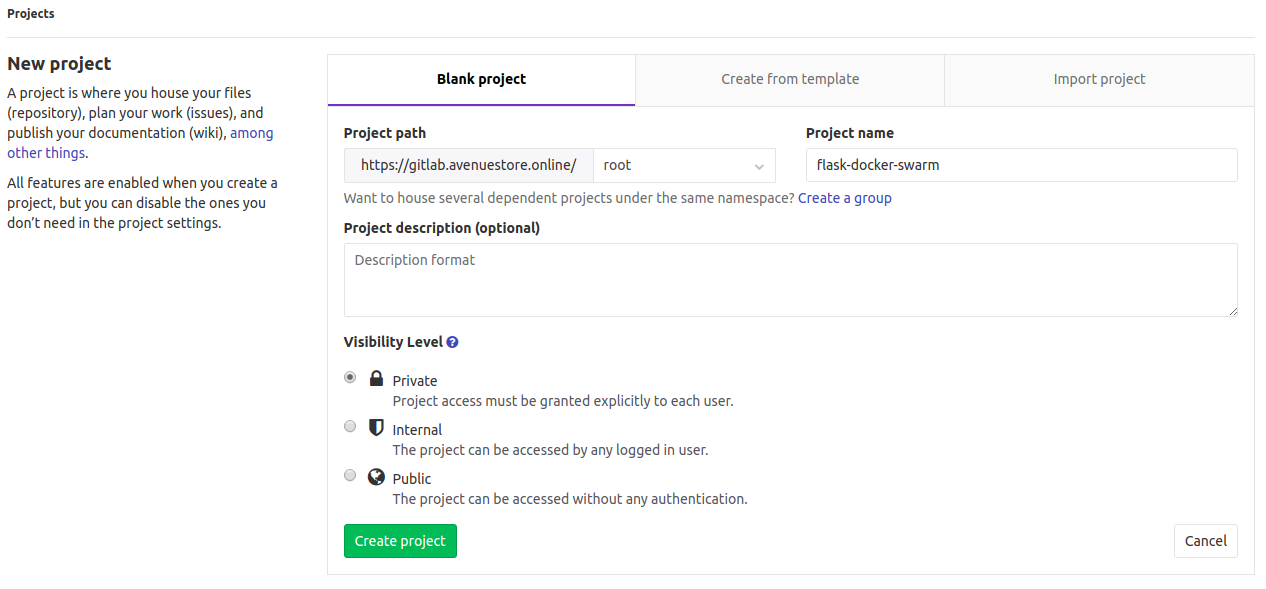Focus the Project description text area
Screen dimensions: 1266x589
[x=790, y=280]
